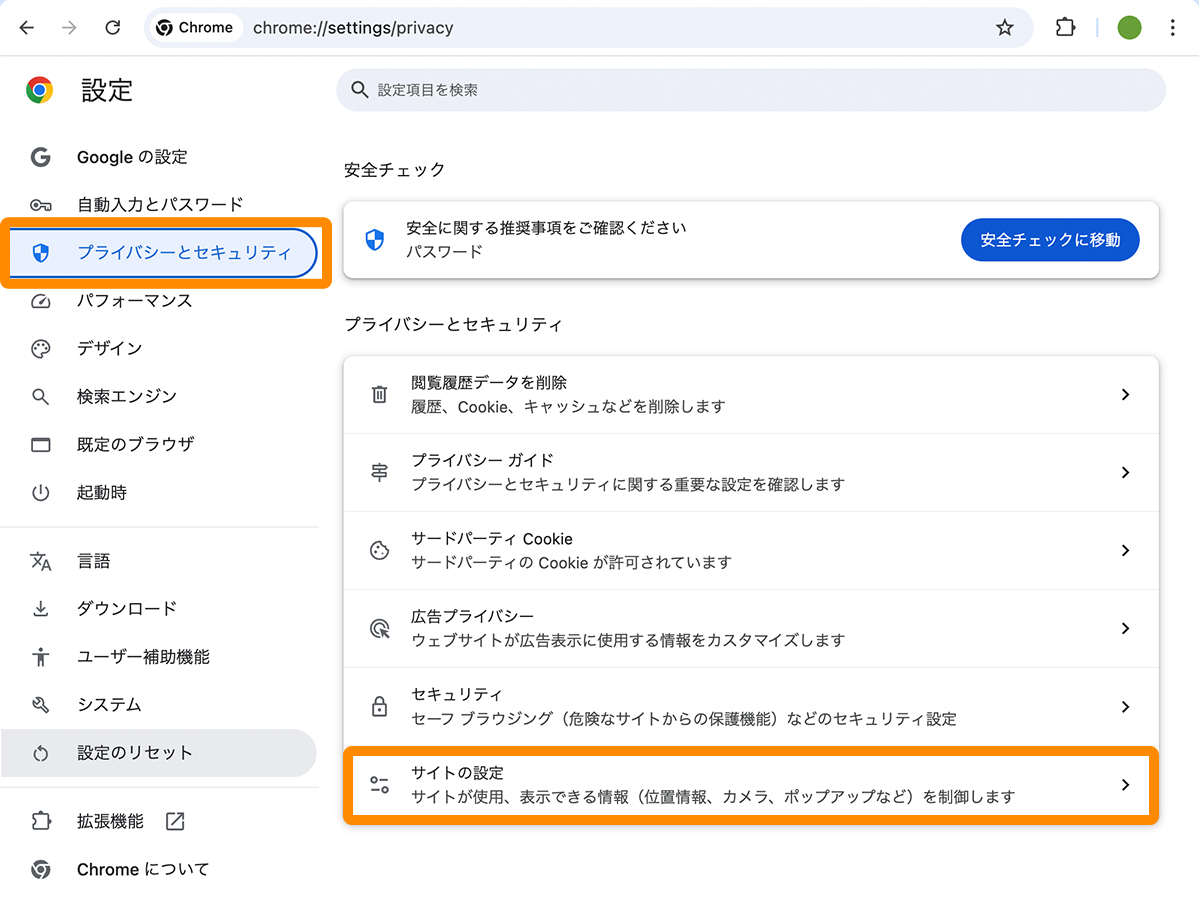Click the sliders icon beside サイトの設定
Viewport: 1200px width, 900px height.
pos(378,785)
